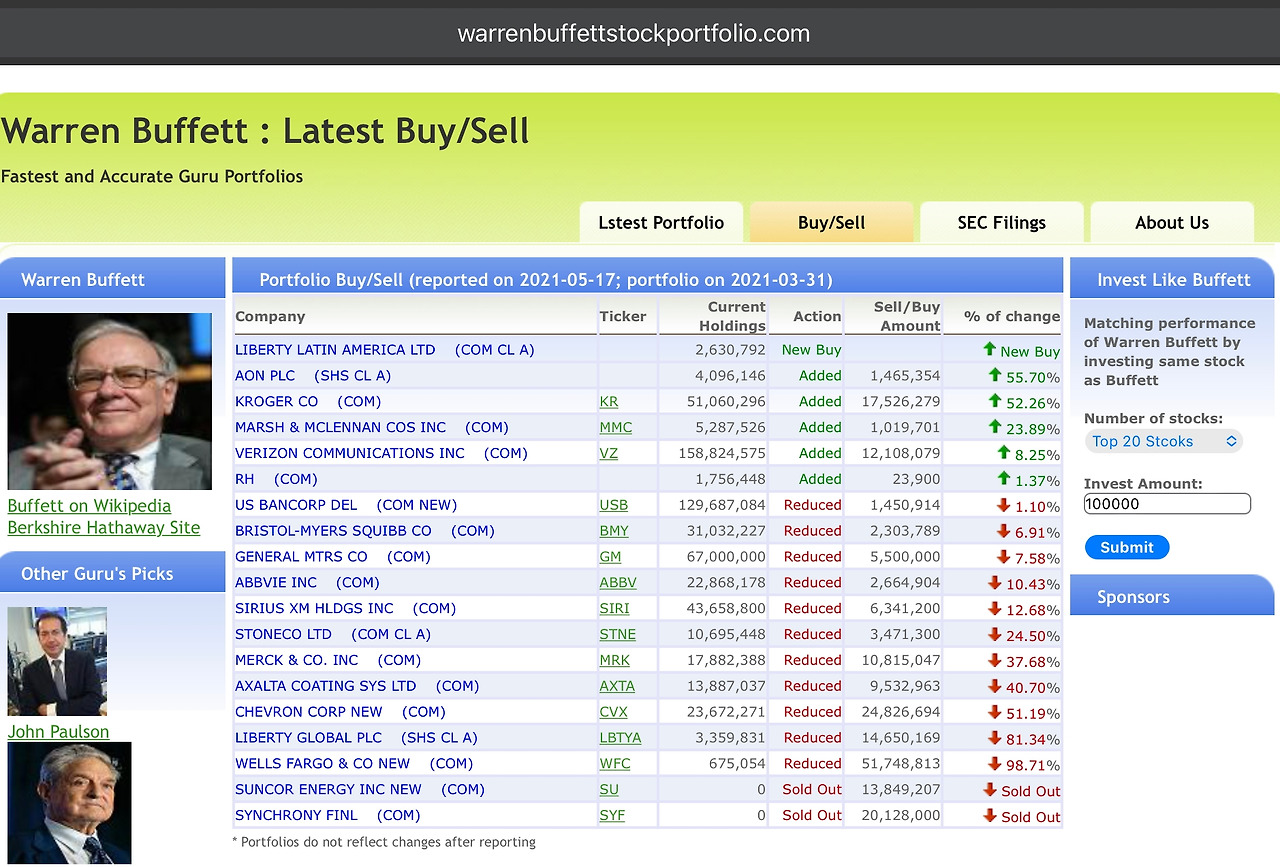Select the LIBERTY LATIN AMERICA LTD company name

pos(335,350)
